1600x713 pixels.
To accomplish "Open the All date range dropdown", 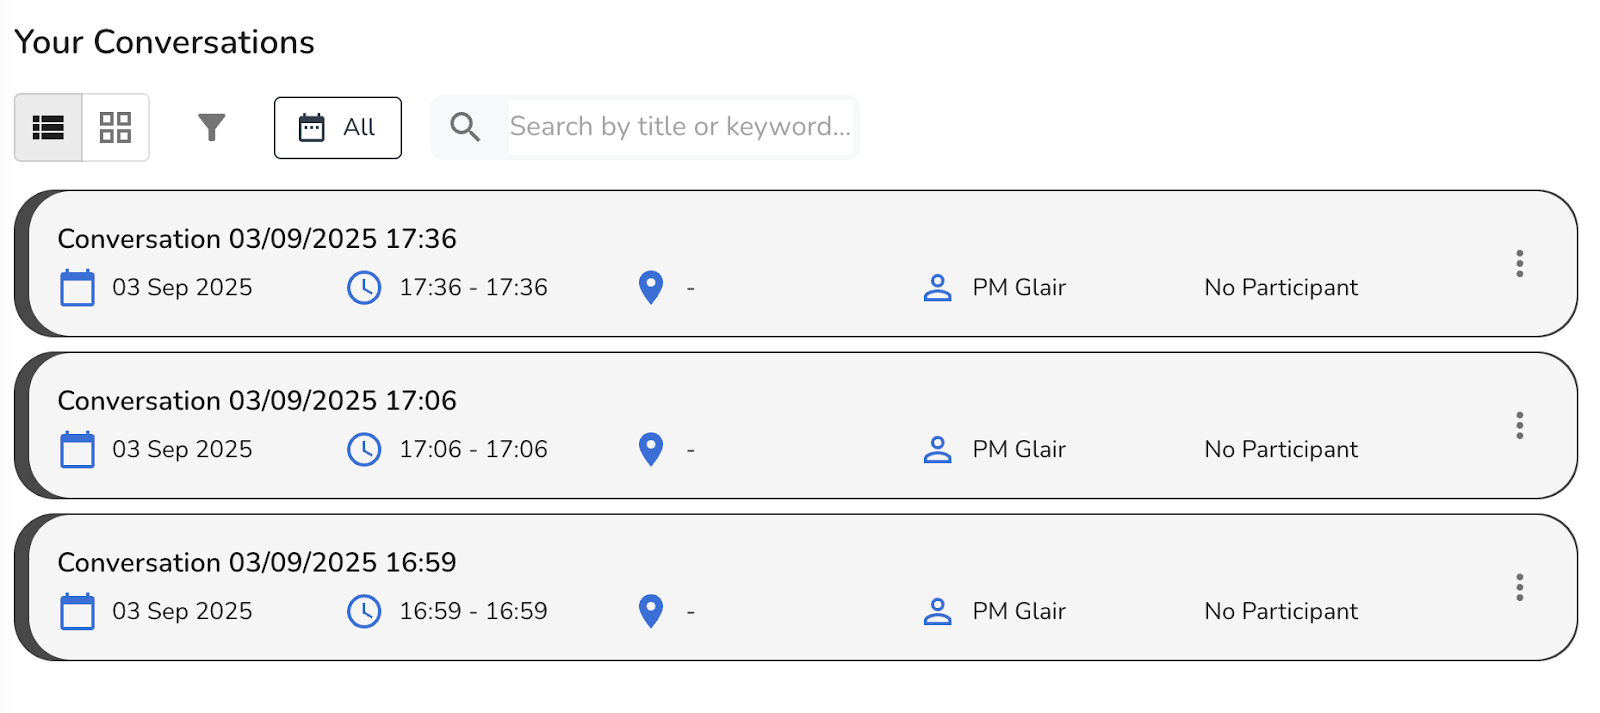I will 337,127.
